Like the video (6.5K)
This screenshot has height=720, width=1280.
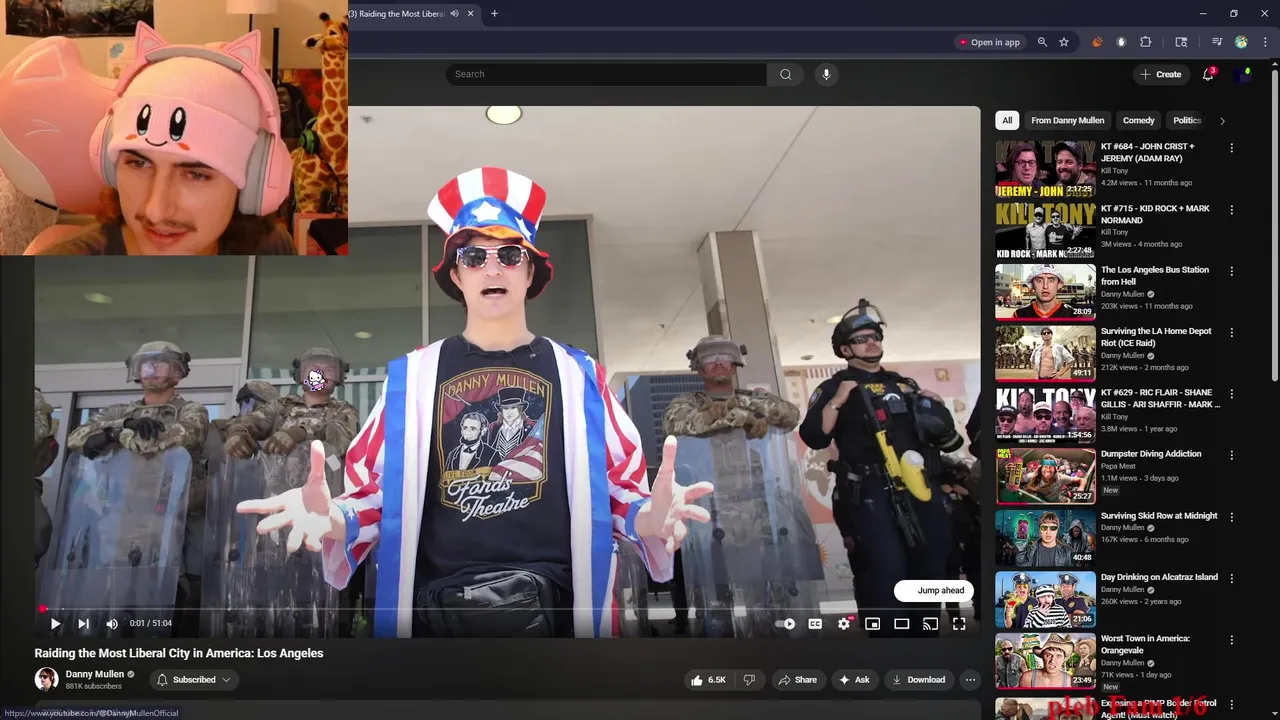[x=707, y=680]
